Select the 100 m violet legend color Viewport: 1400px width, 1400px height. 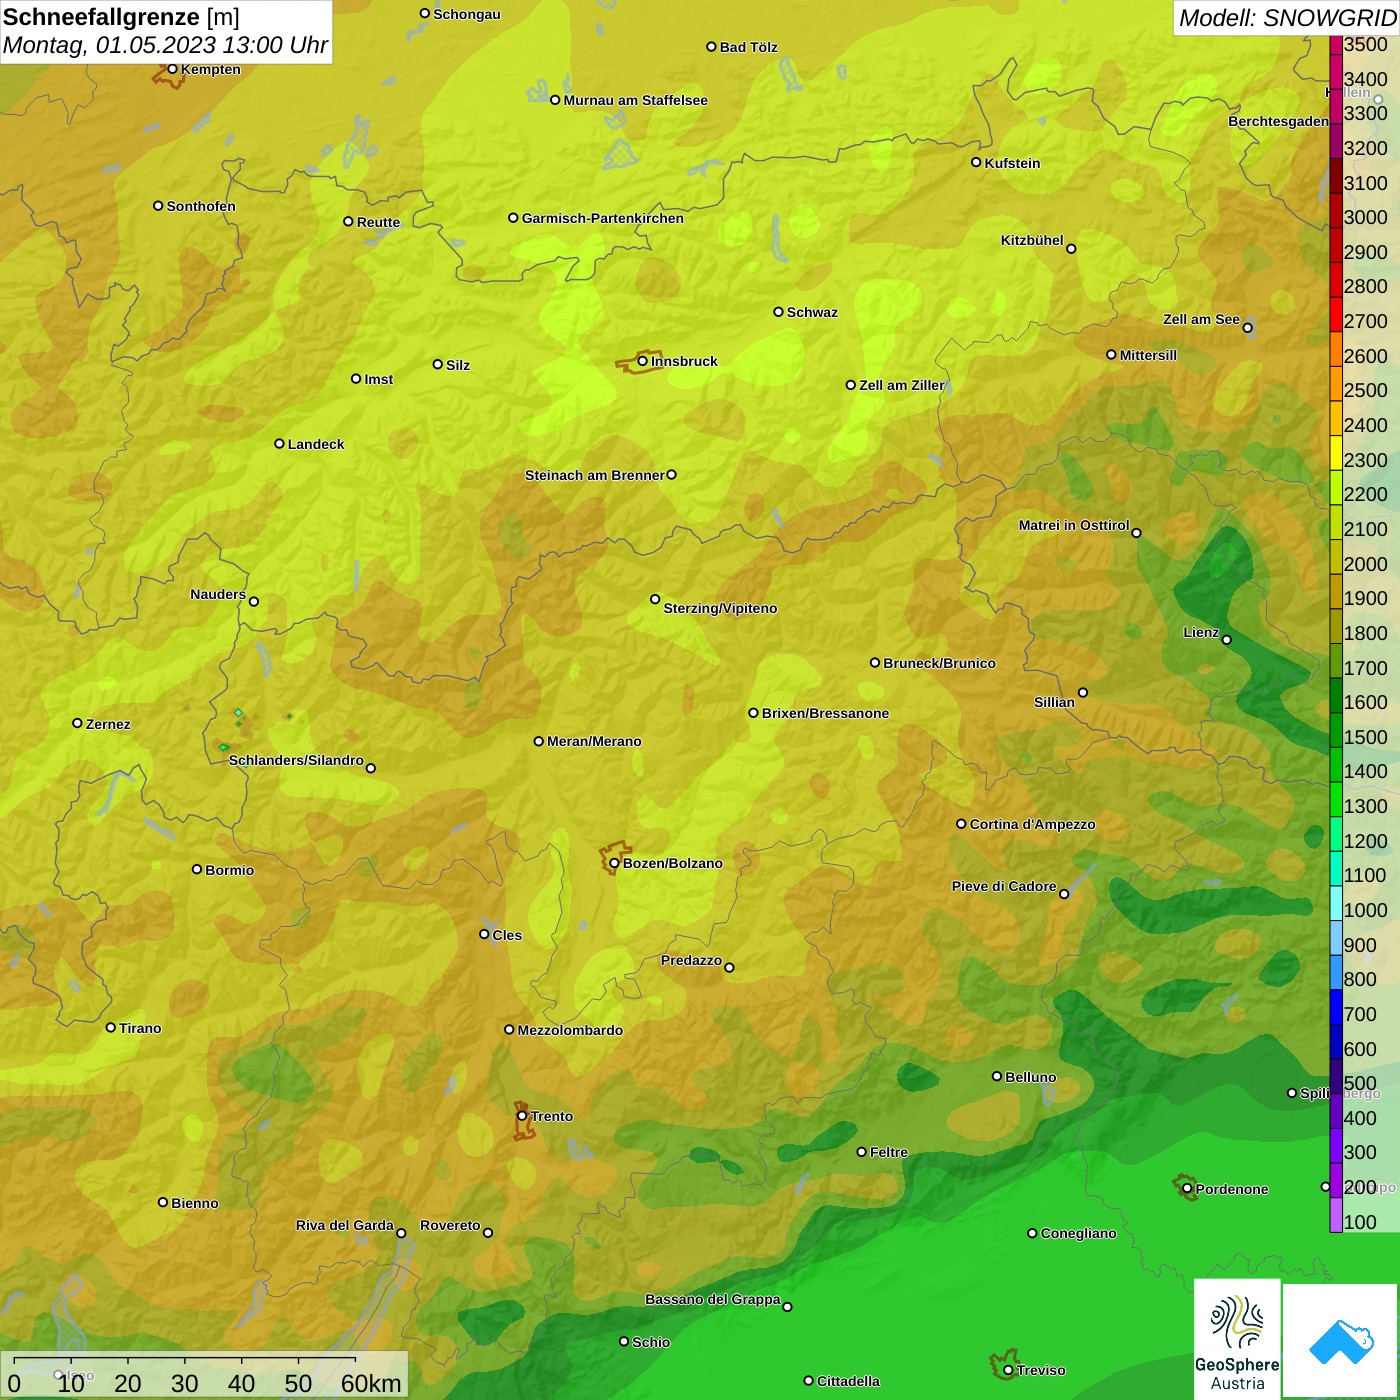(x=1336, y=1215)
